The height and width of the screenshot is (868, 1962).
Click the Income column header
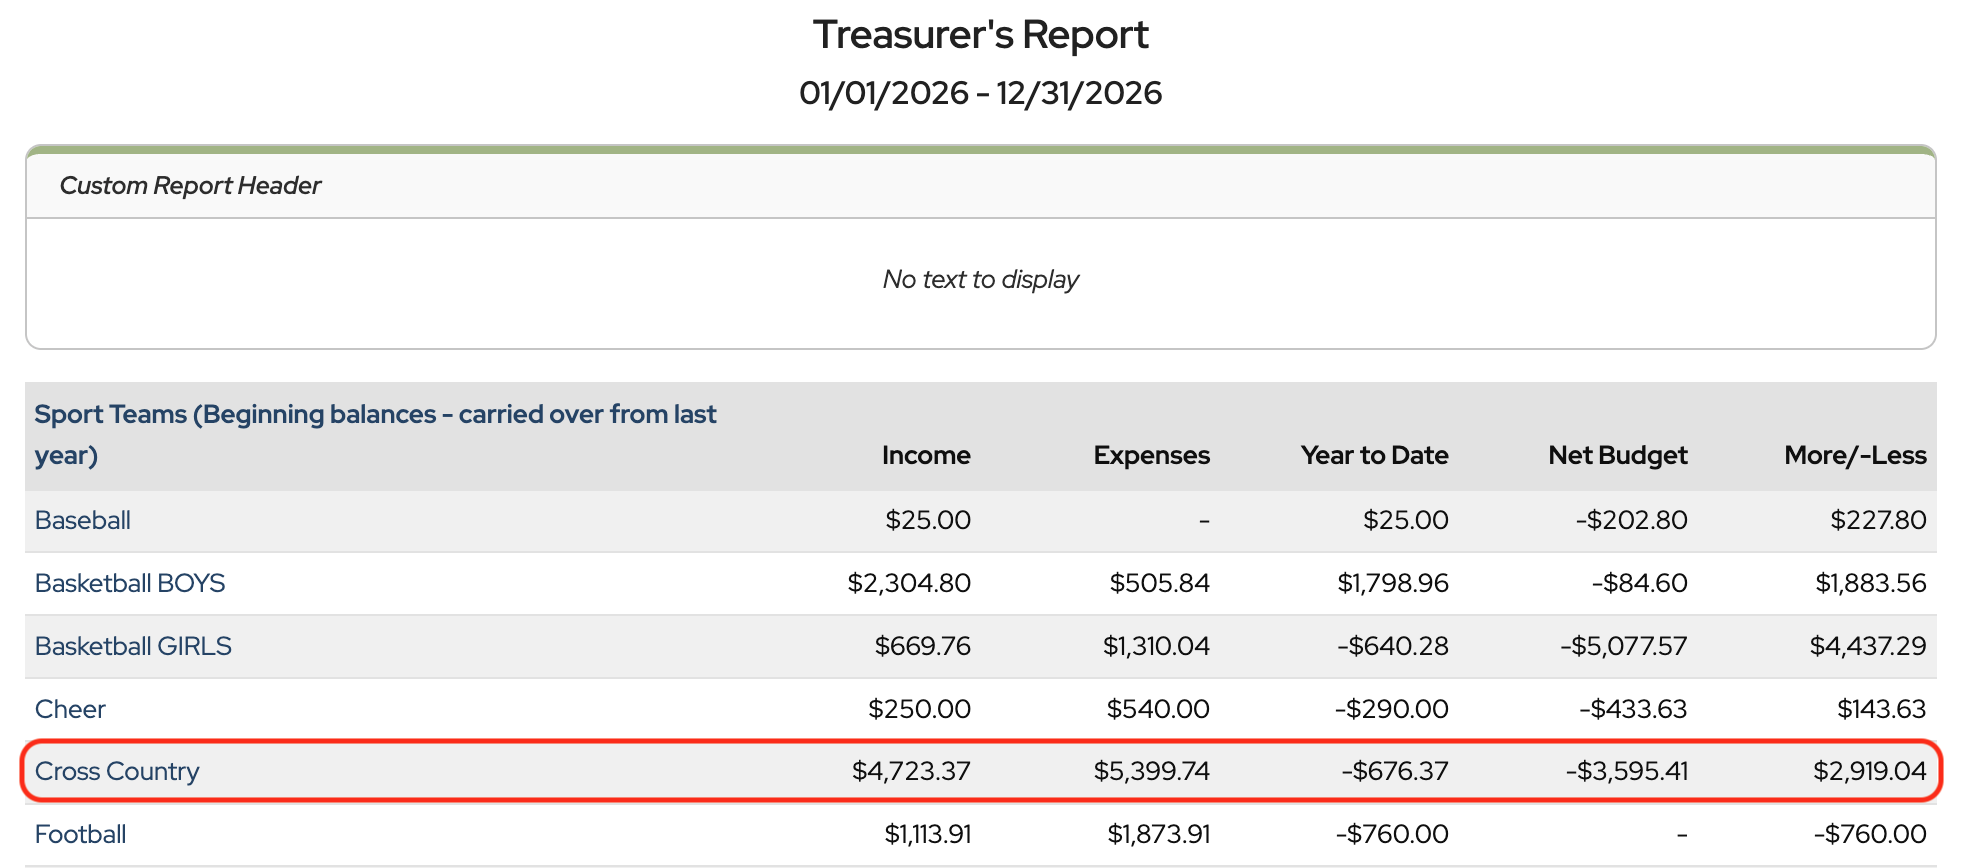pos(925,455)
